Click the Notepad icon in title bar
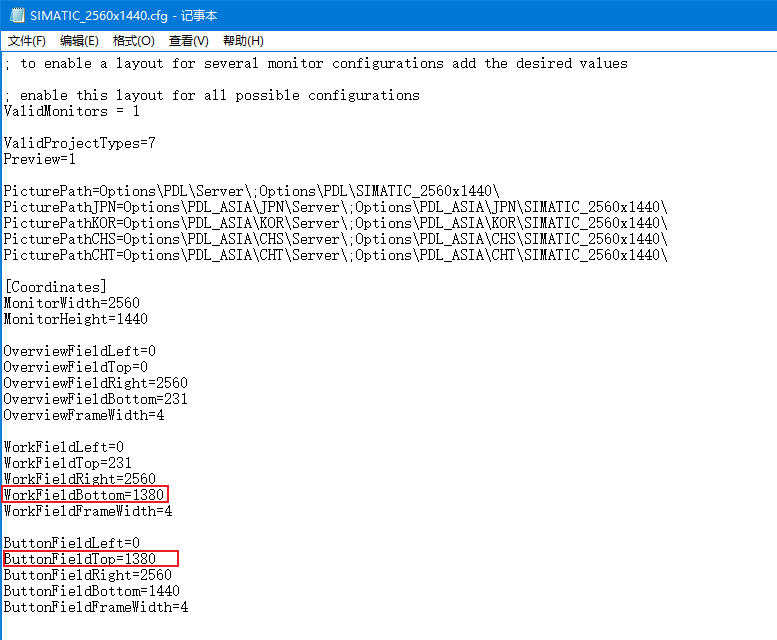Viewport: 777px width, 640px height. click(x=16, y=15)
